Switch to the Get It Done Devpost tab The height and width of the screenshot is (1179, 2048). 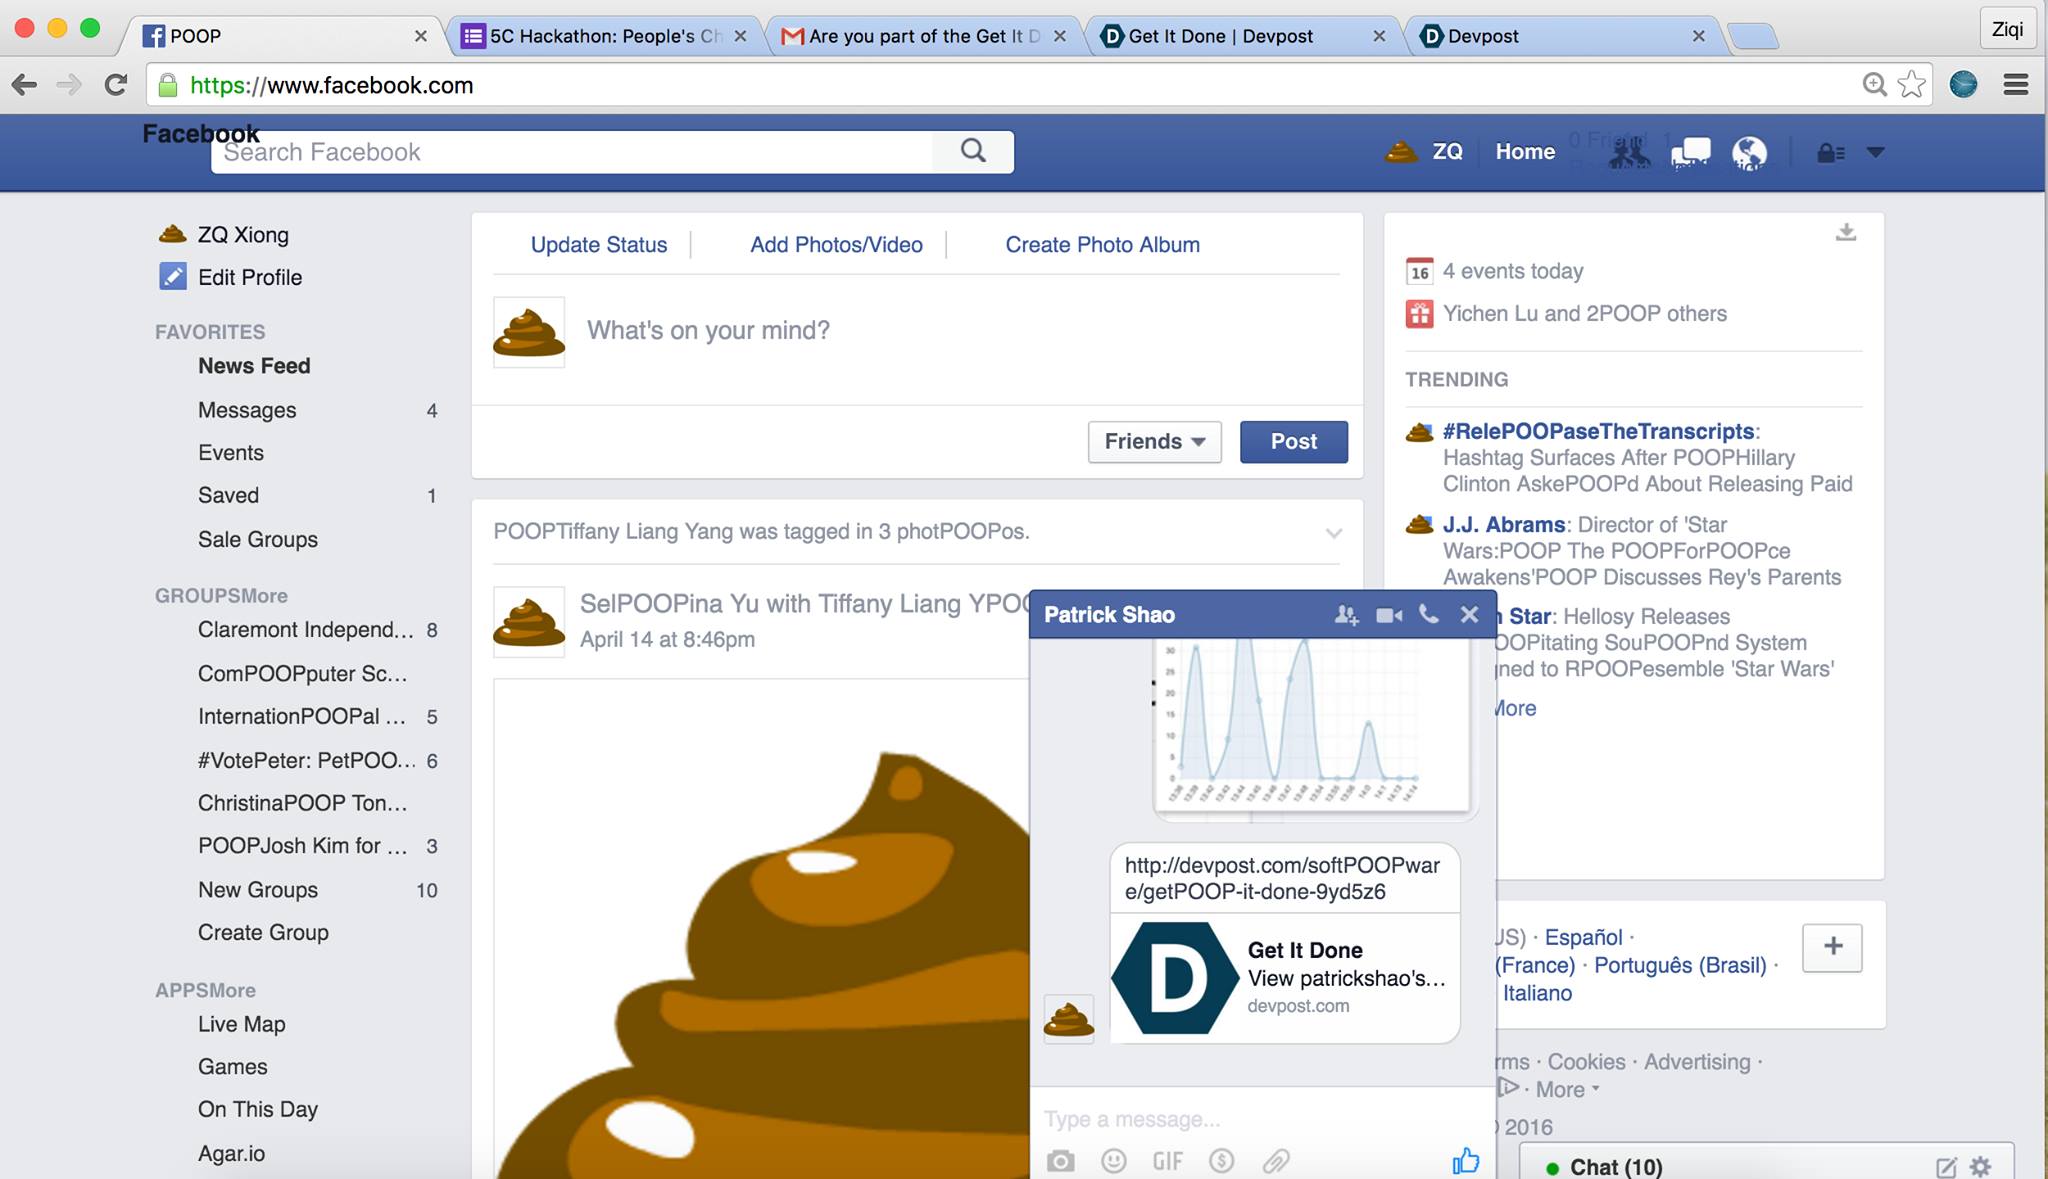[1220, 37]
